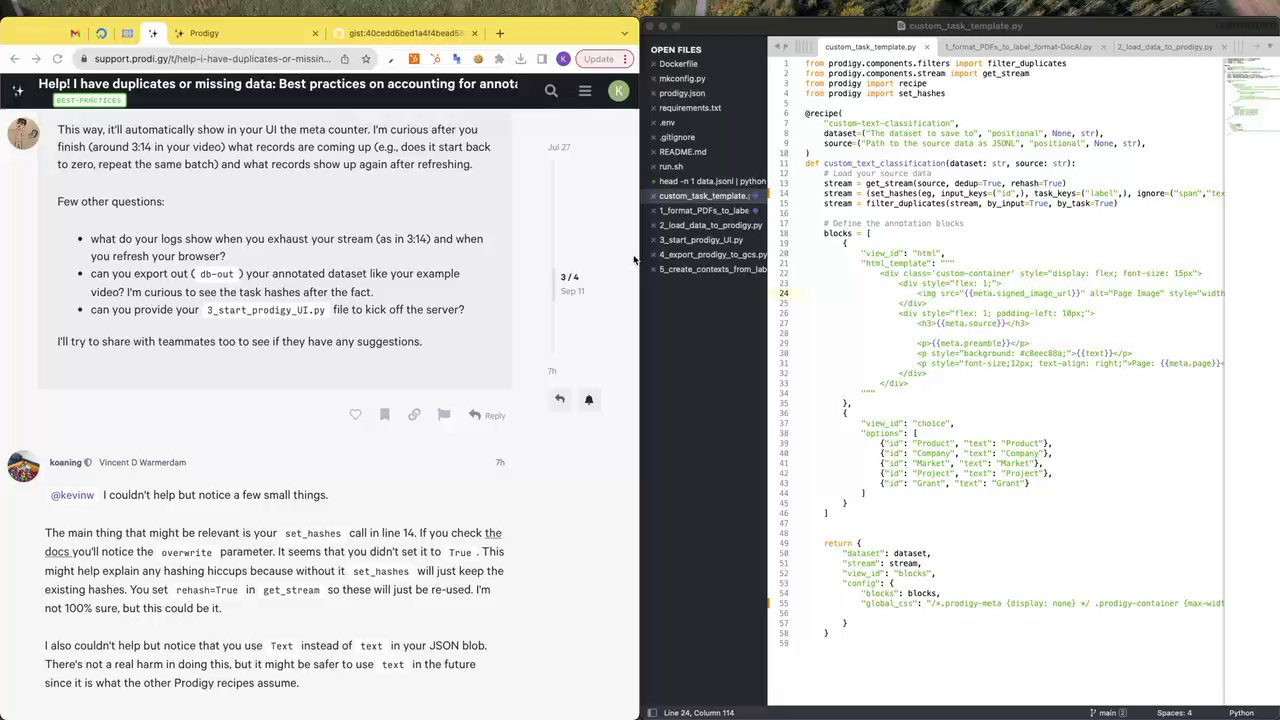The image size is (1280, 720).
Task: Open the forum hamburger menu
Action: [585, 91]
